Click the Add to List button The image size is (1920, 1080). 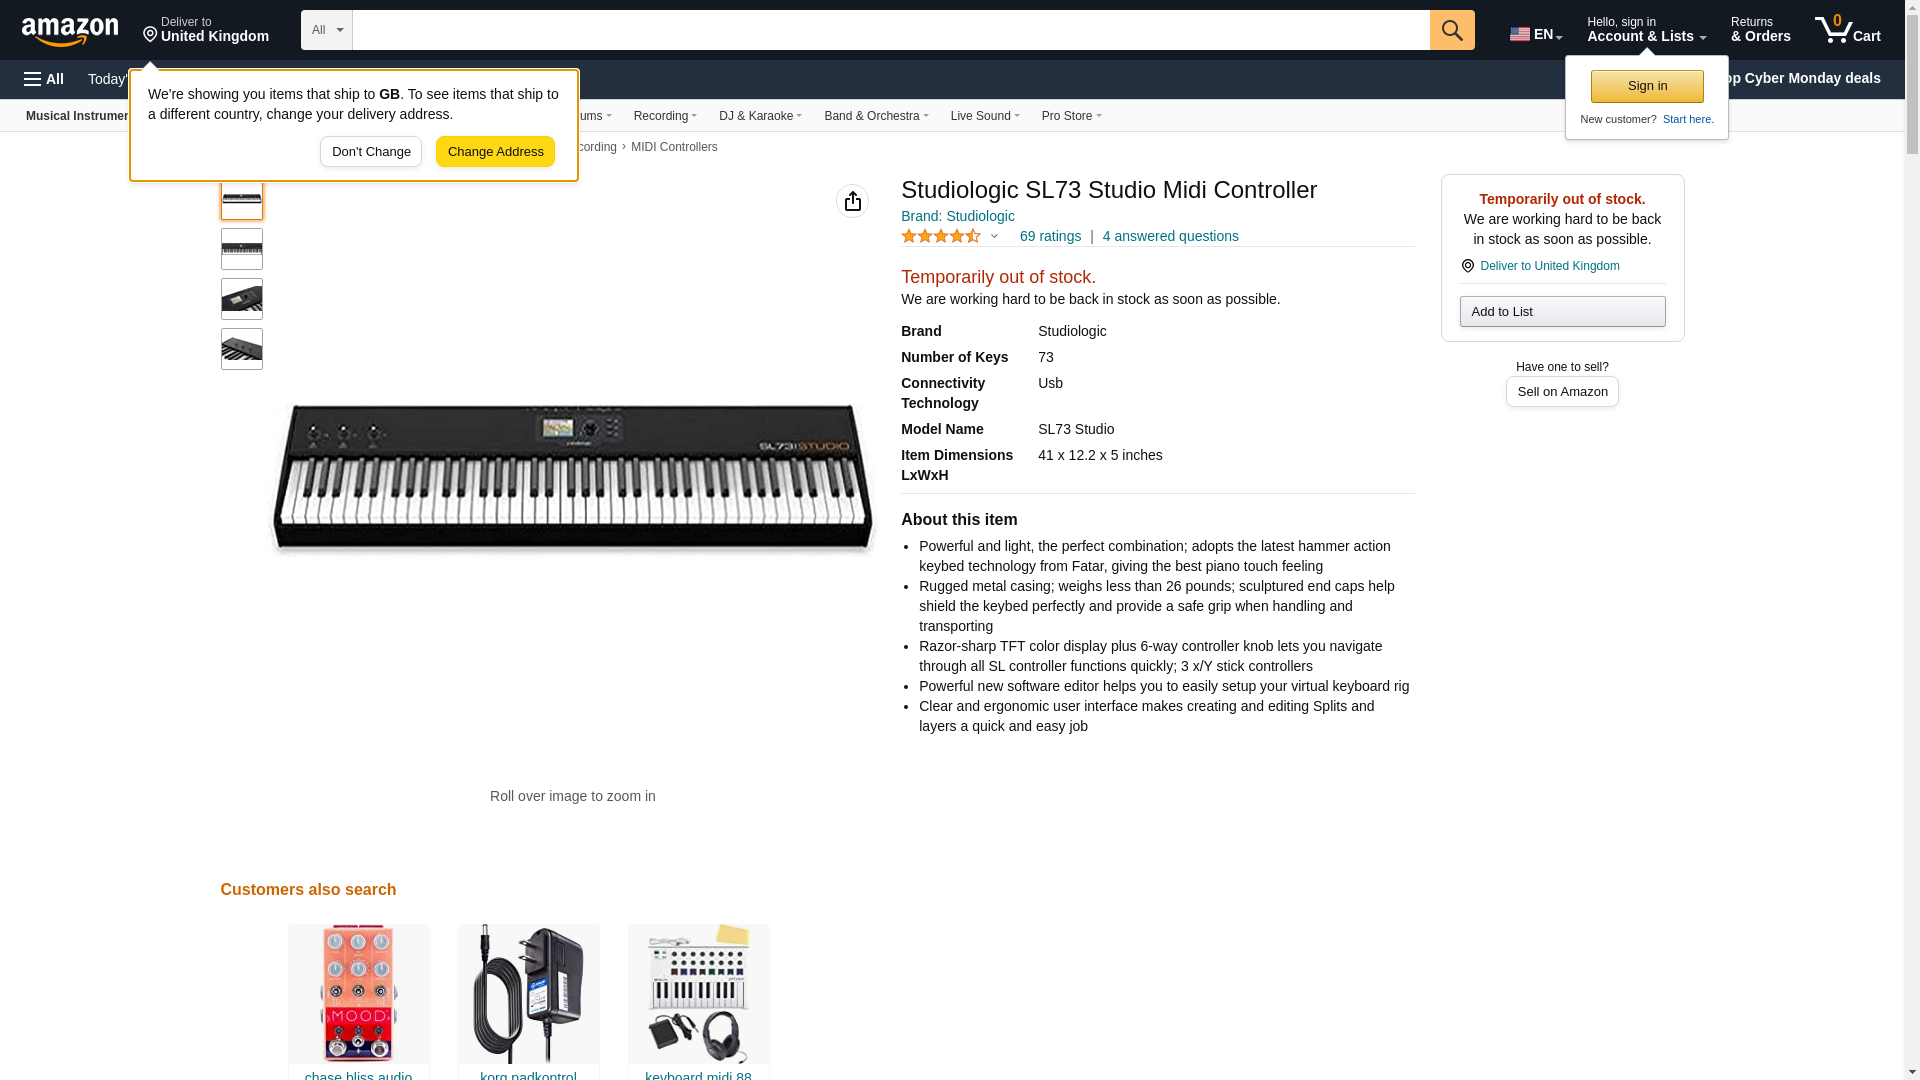click(1561, 312)
